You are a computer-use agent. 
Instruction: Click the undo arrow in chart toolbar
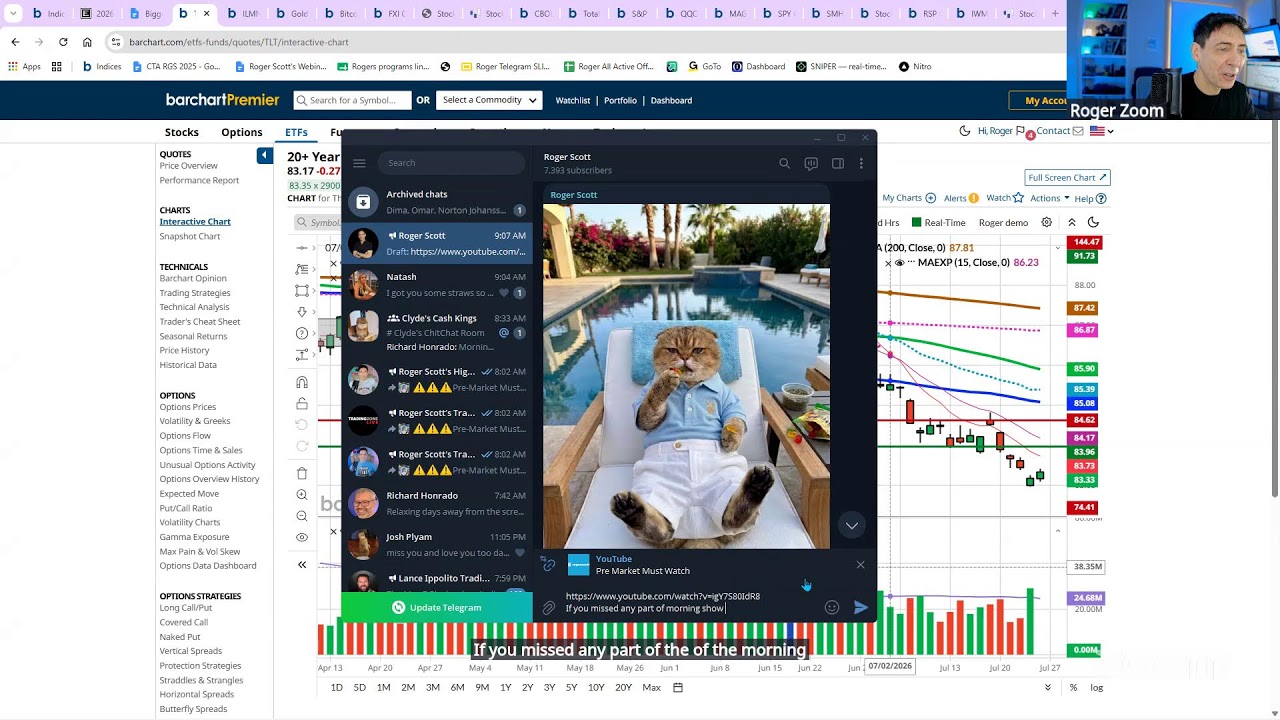tap(302, 425)
